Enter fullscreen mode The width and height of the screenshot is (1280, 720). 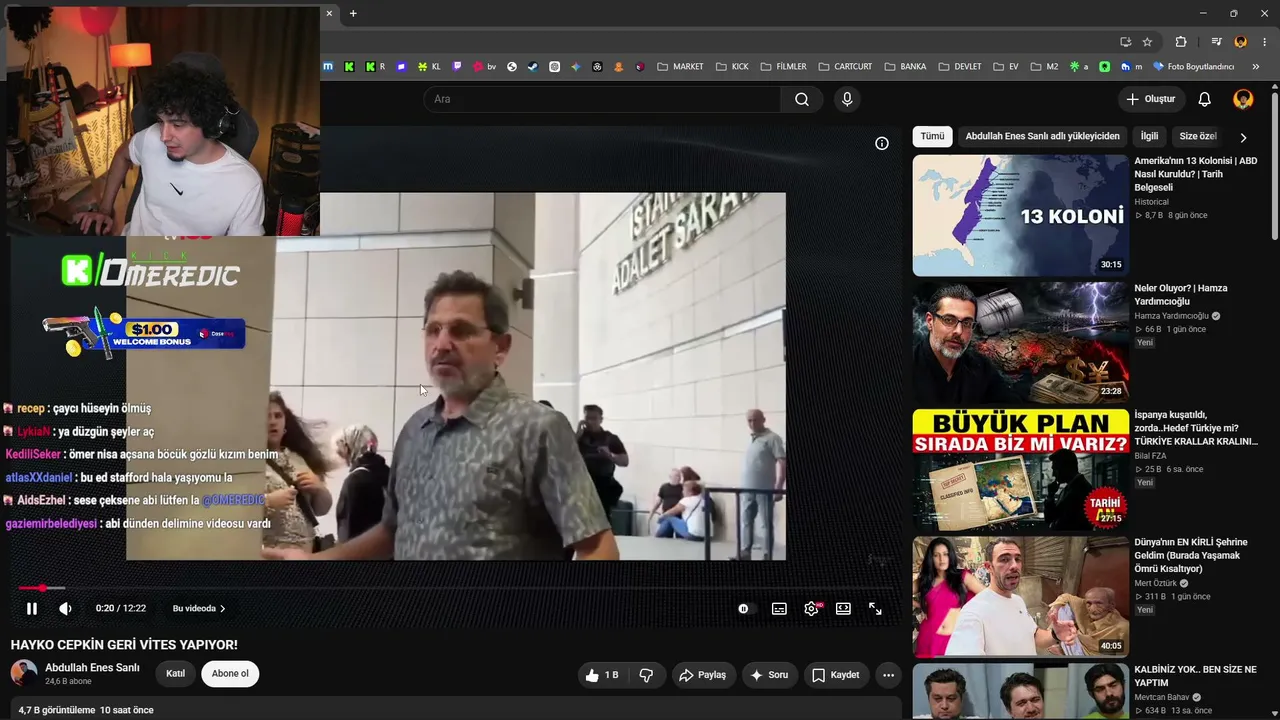click(x=875, y=608)
